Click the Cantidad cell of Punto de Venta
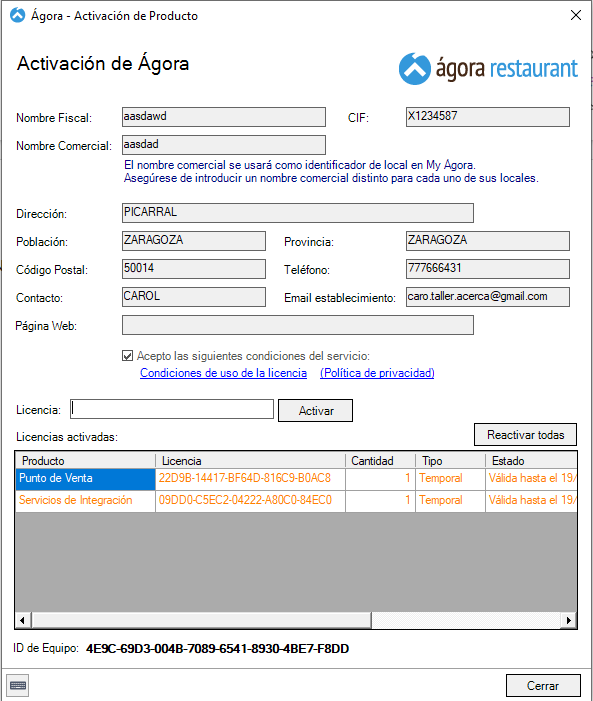This screenshot has height=701, width=593. point(381,479)
